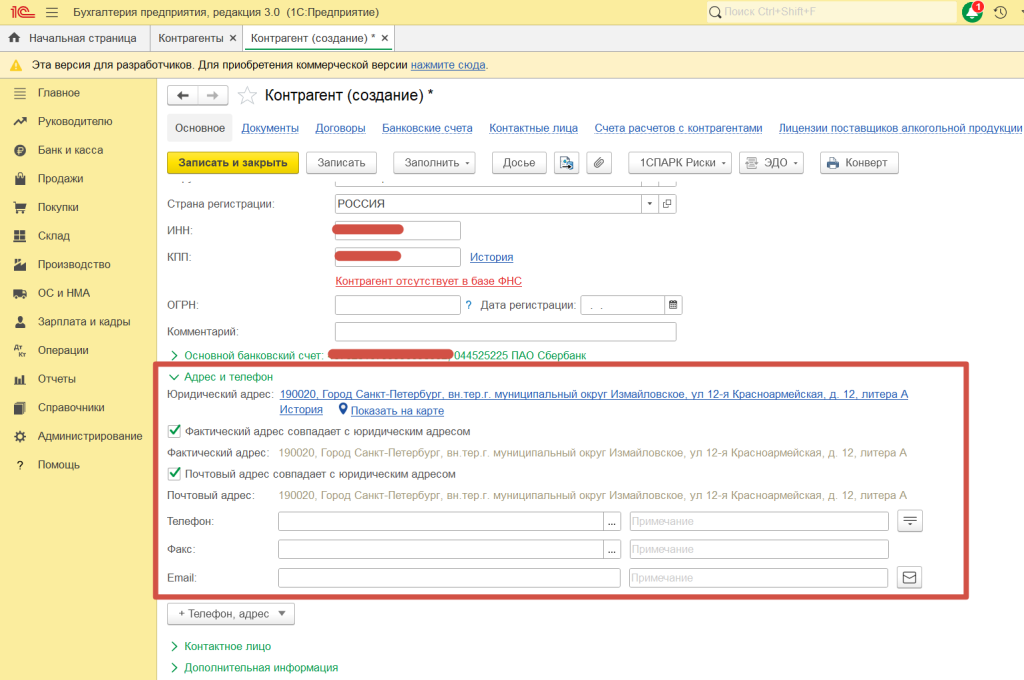
Task: Close the Контрагенты tab
Action: [x=233, y=38]
